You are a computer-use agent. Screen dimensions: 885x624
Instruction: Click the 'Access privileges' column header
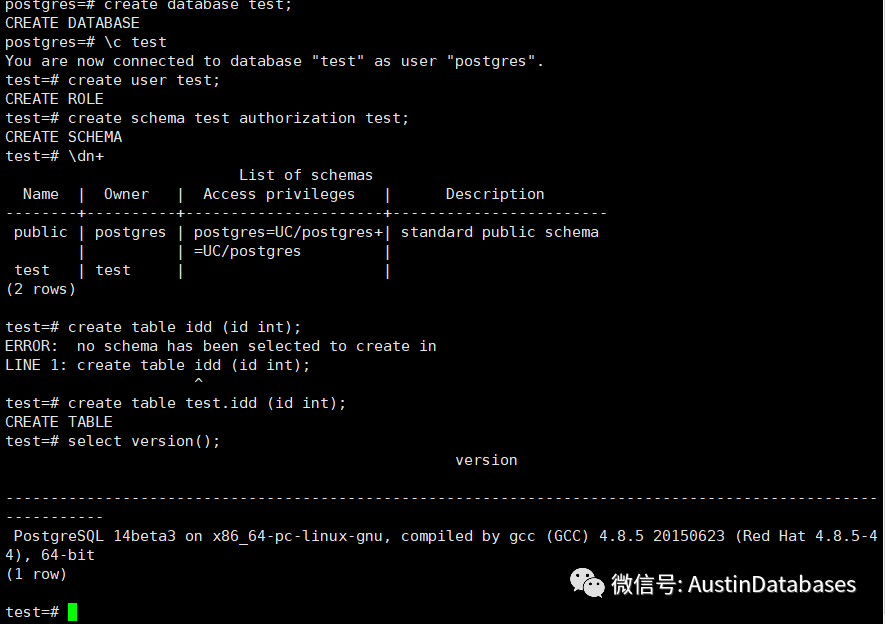tap(279, 194)
